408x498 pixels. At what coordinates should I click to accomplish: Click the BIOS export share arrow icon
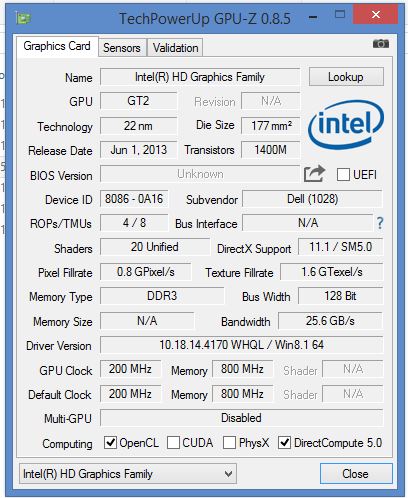point(314,174)
